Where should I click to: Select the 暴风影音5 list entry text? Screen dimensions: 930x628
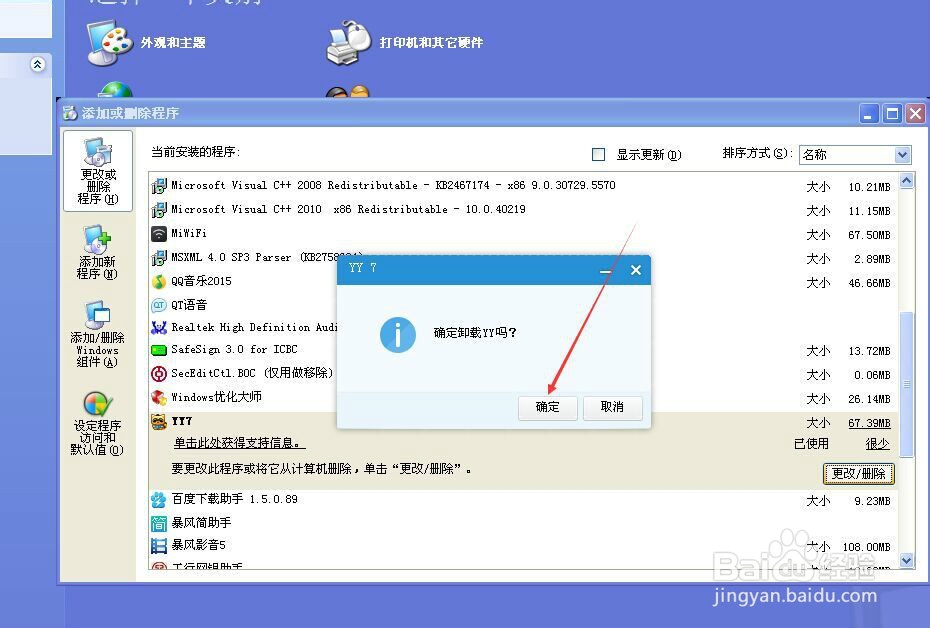(198, 545)
